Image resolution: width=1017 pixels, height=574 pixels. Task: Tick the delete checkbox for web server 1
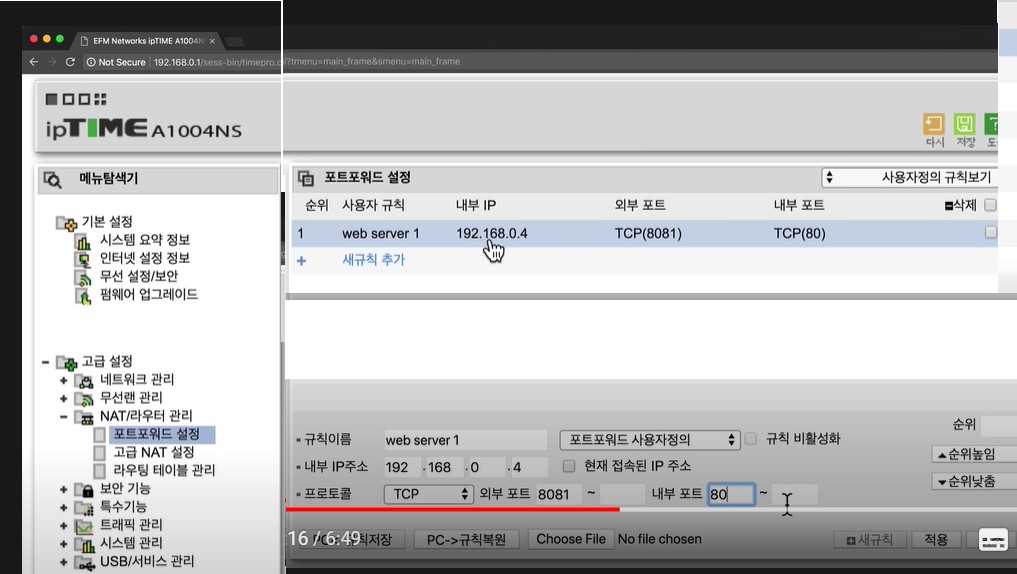tap(990, 232)
